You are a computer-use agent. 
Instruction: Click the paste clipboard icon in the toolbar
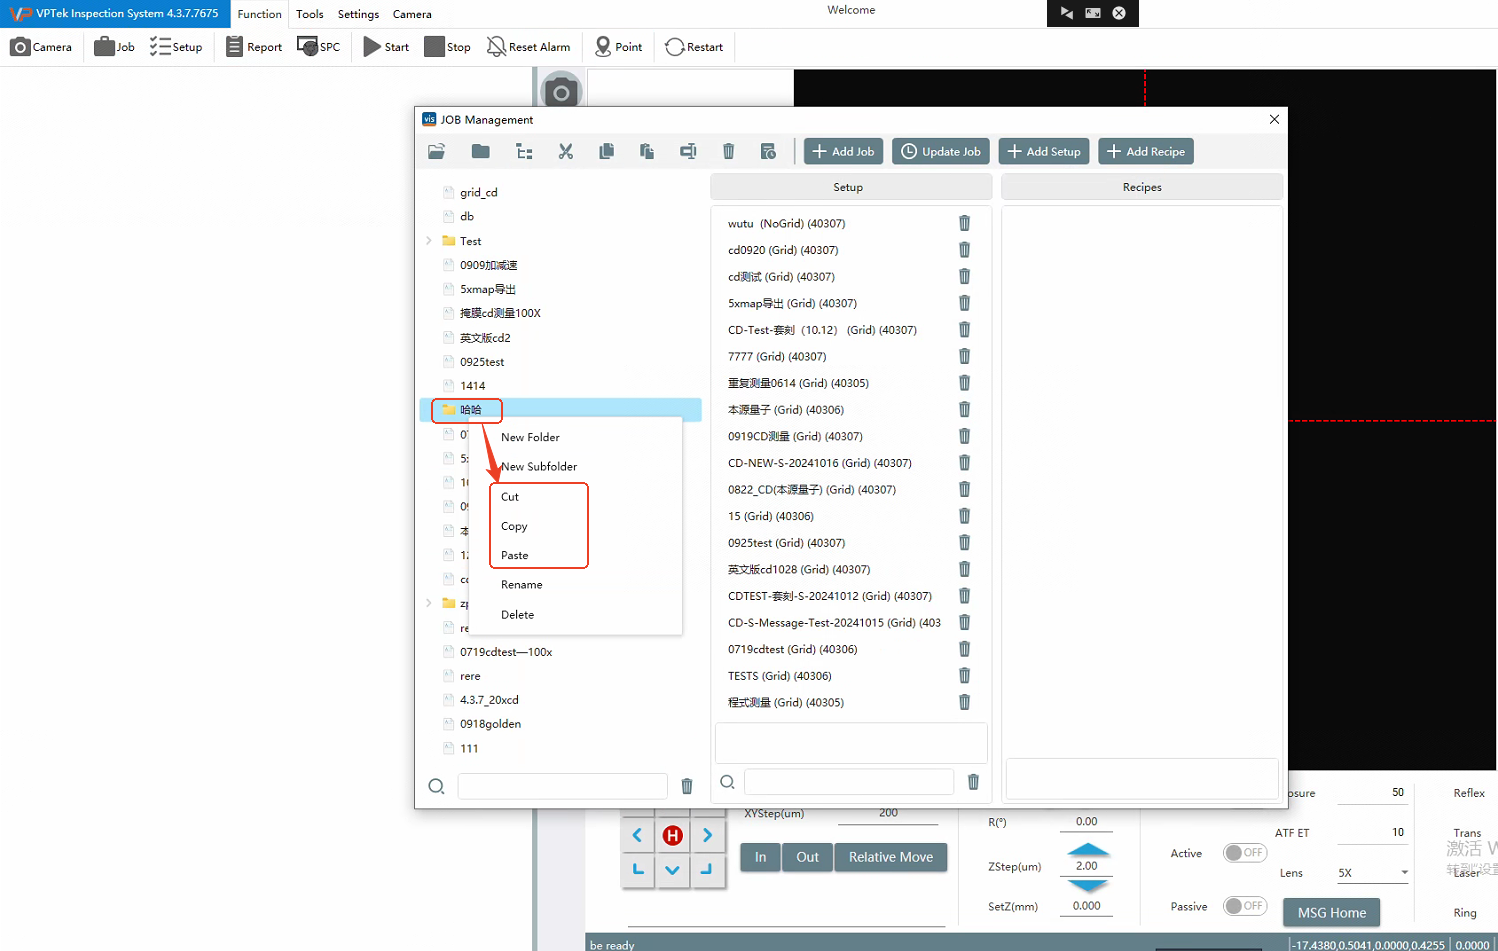647,151
